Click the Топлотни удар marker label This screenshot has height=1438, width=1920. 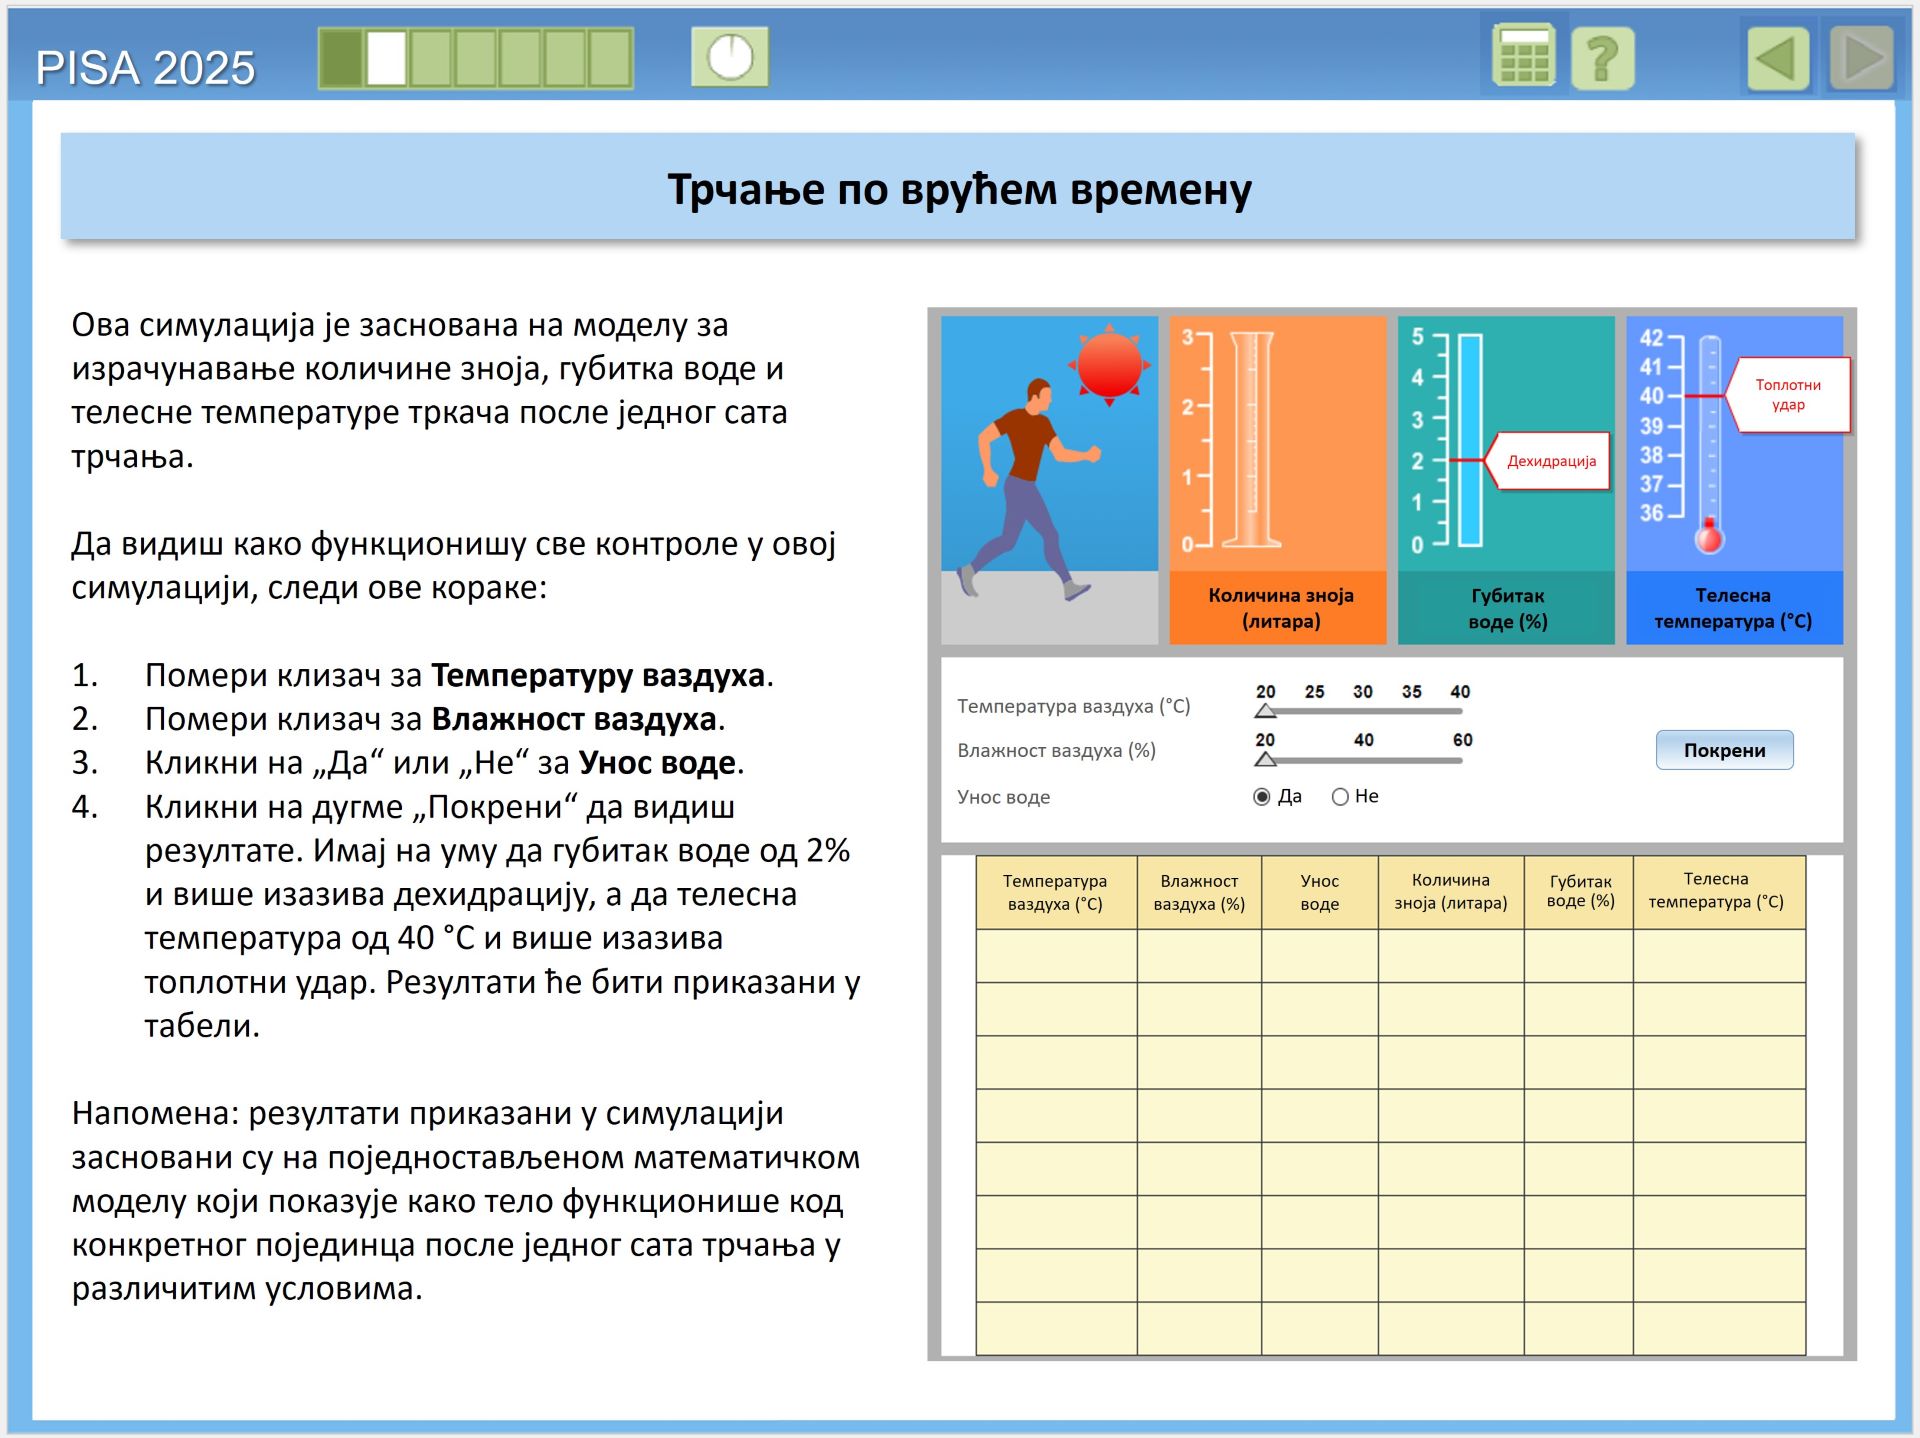[1788, 395]
